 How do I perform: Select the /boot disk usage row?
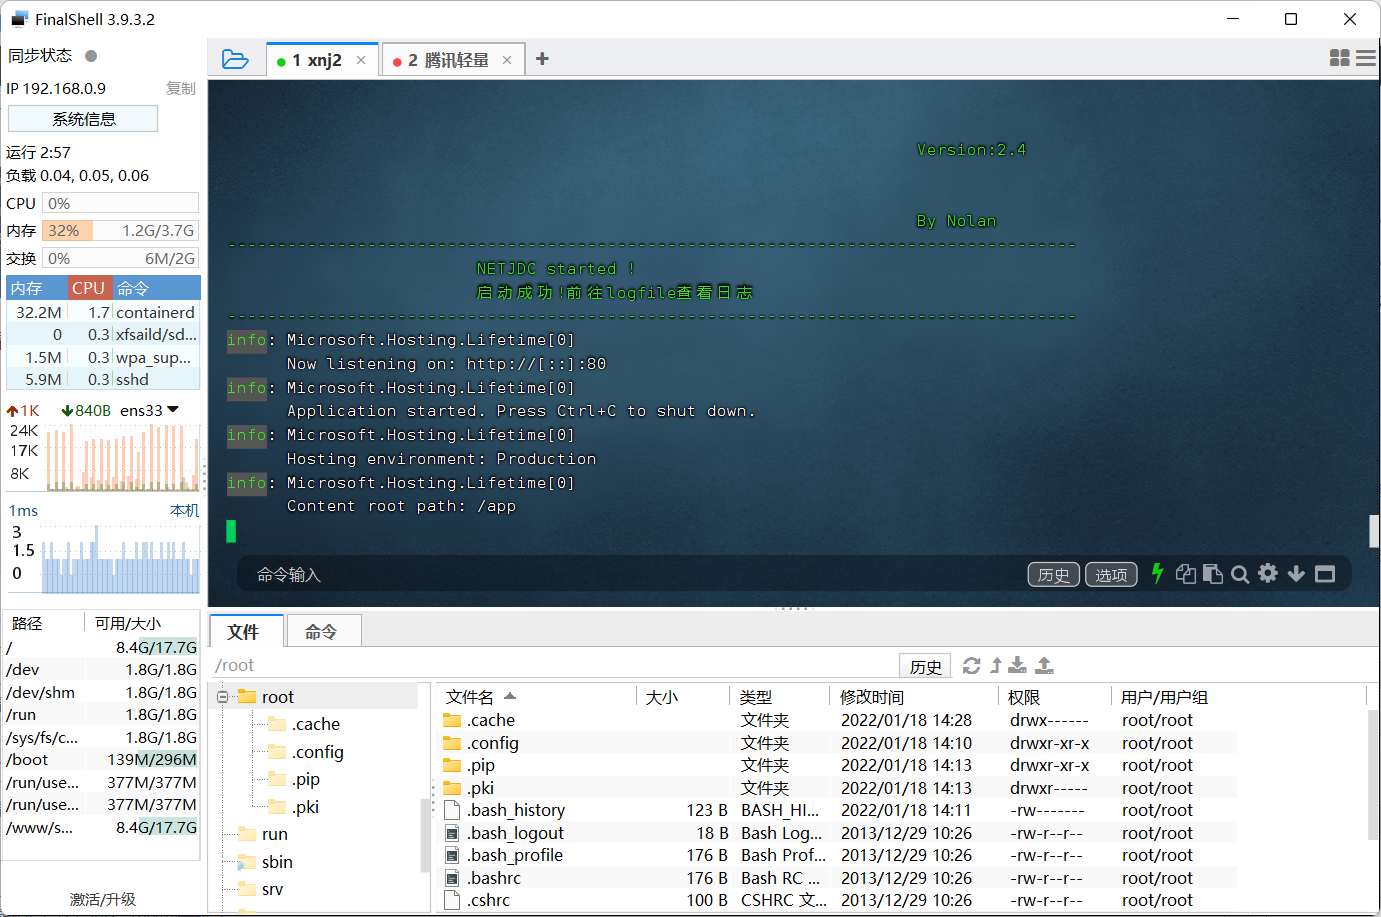click(101, 759)
